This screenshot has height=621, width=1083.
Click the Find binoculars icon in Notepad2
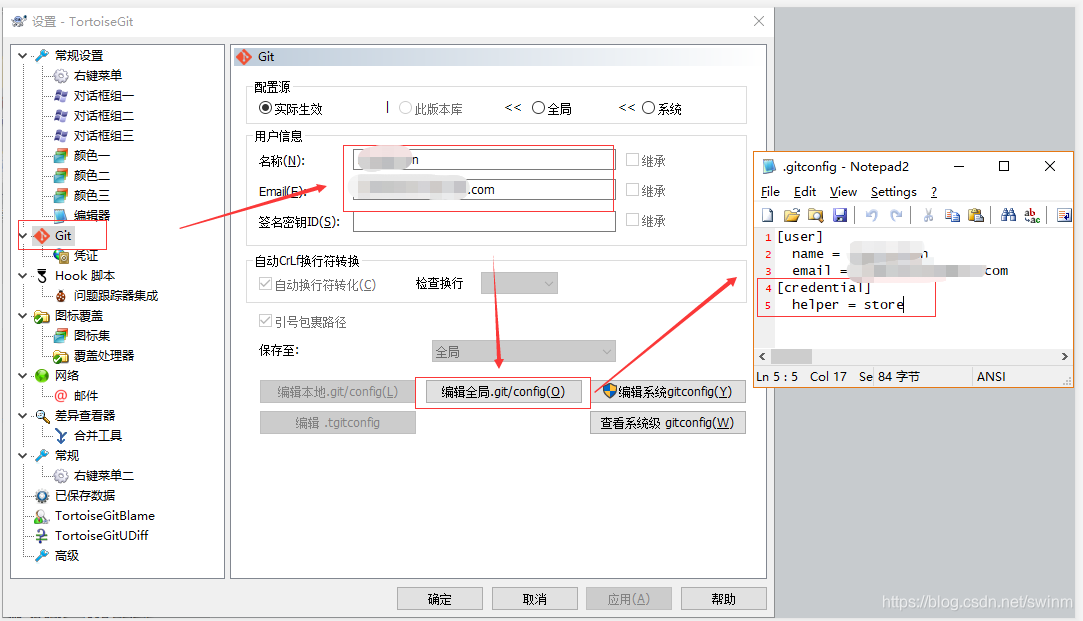coord(1008,216)
